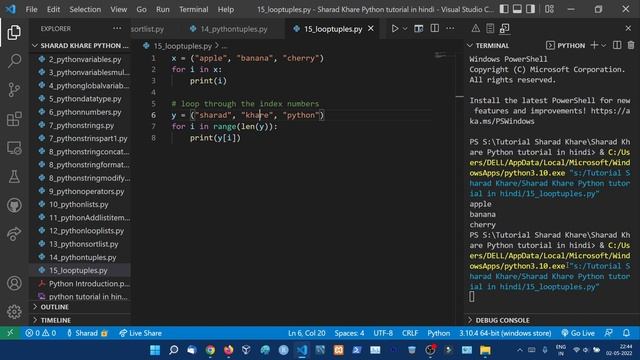640x360 pixels.
Task: Open the Run menu
Action: [162, 9]
